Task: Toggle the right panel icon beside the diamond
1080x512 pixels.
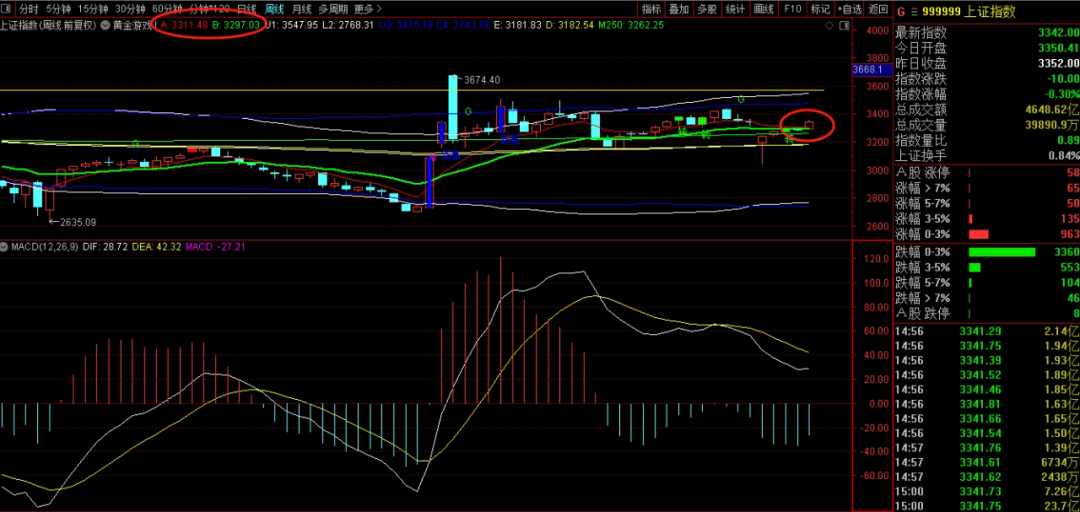Action: click(x=845, y=24)
